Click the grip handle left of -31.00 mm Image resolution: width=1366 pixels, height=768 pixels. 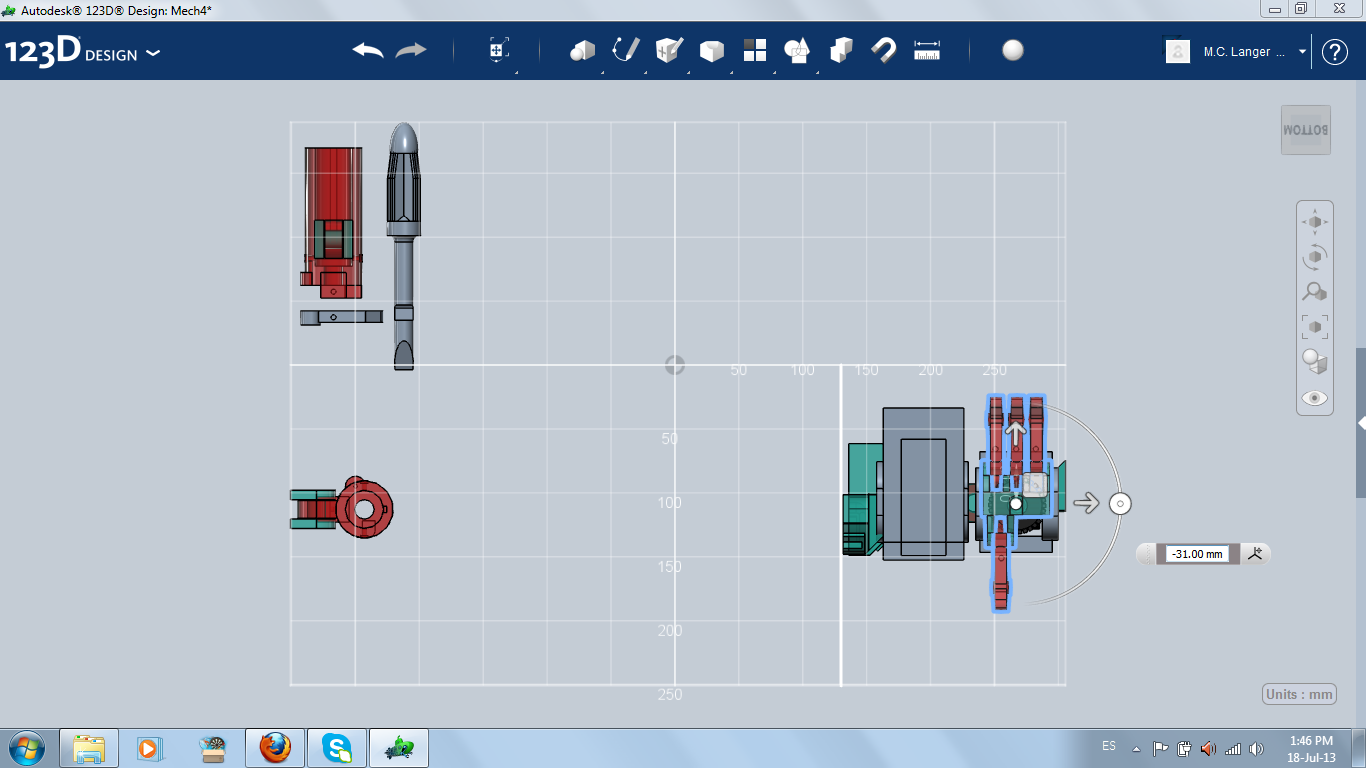[x=1146, y=554]
